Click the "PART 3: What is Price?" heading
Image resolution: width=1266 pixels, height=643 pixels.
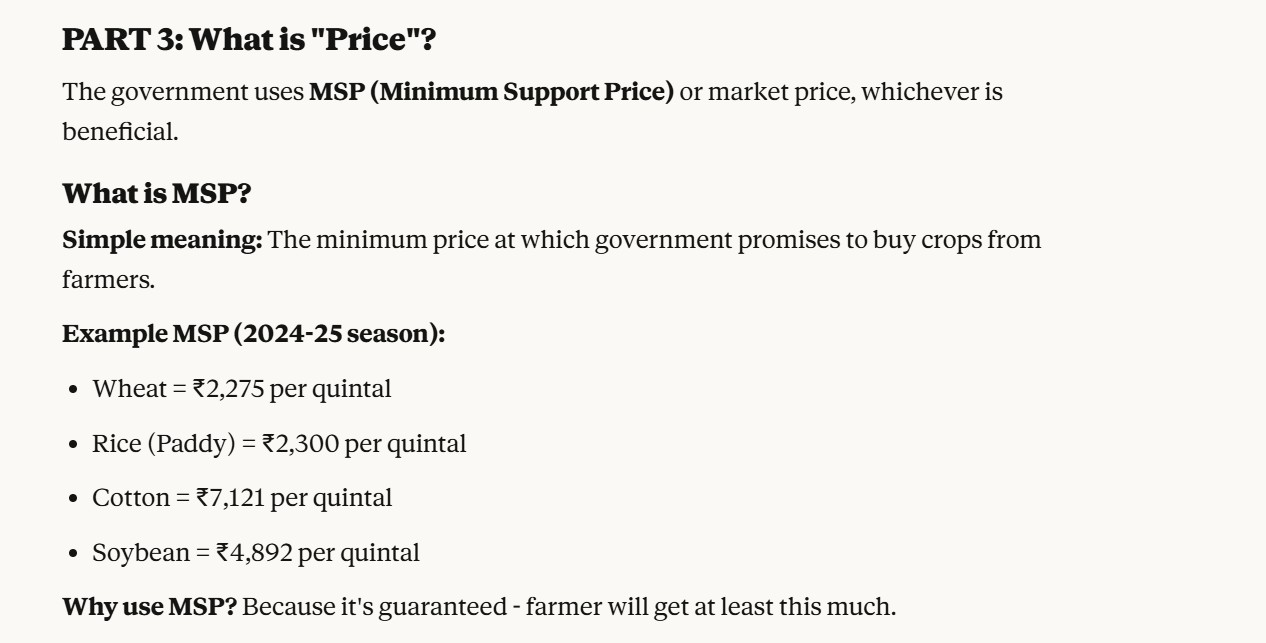pyautogui.click(x=249, y=40)
